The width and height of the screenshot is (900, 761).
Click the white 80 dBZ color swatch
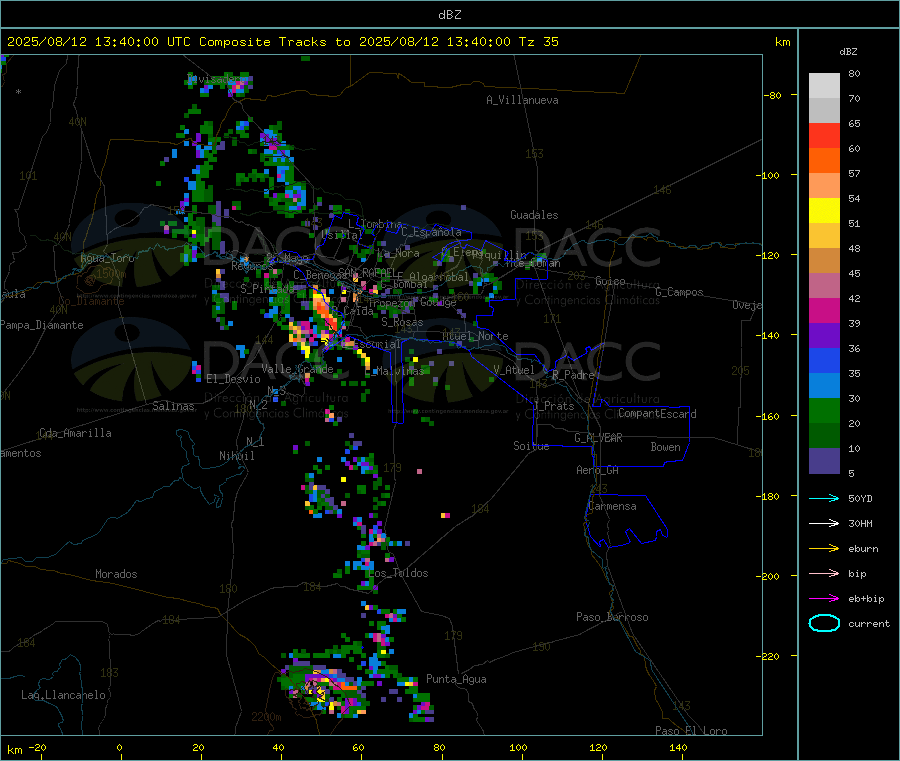coord(824,86)
